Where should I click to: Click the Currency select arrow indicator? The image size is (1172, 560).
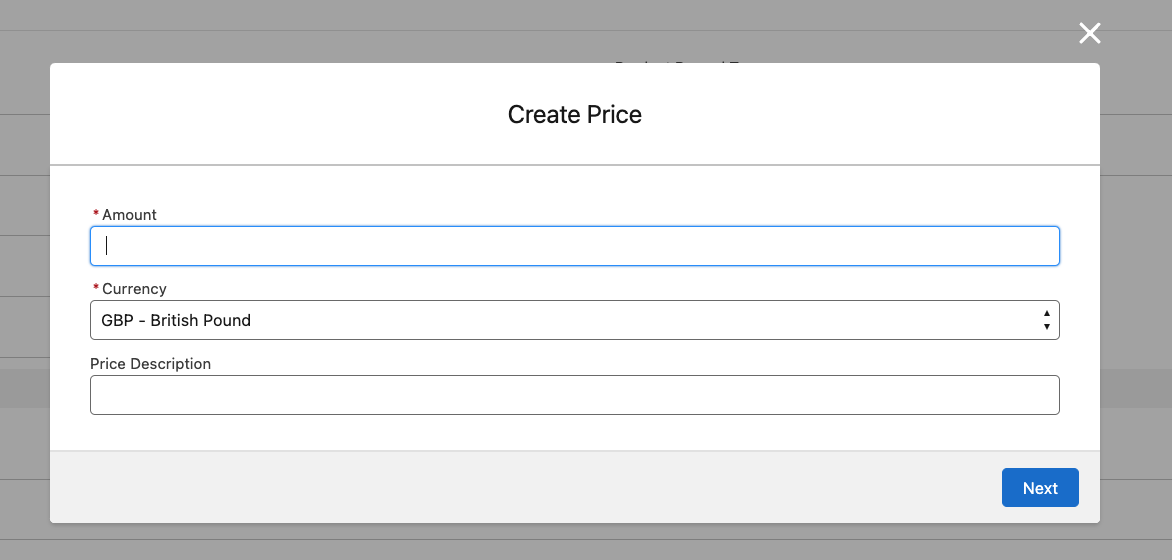1046,320
